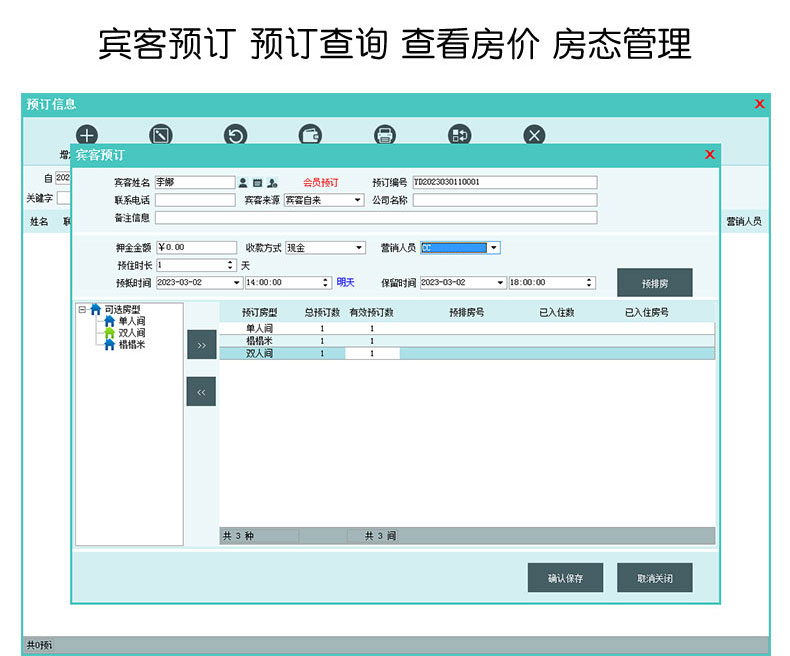
Task: Select 榻榻米 in the room type tree
Action: [132, 344]
